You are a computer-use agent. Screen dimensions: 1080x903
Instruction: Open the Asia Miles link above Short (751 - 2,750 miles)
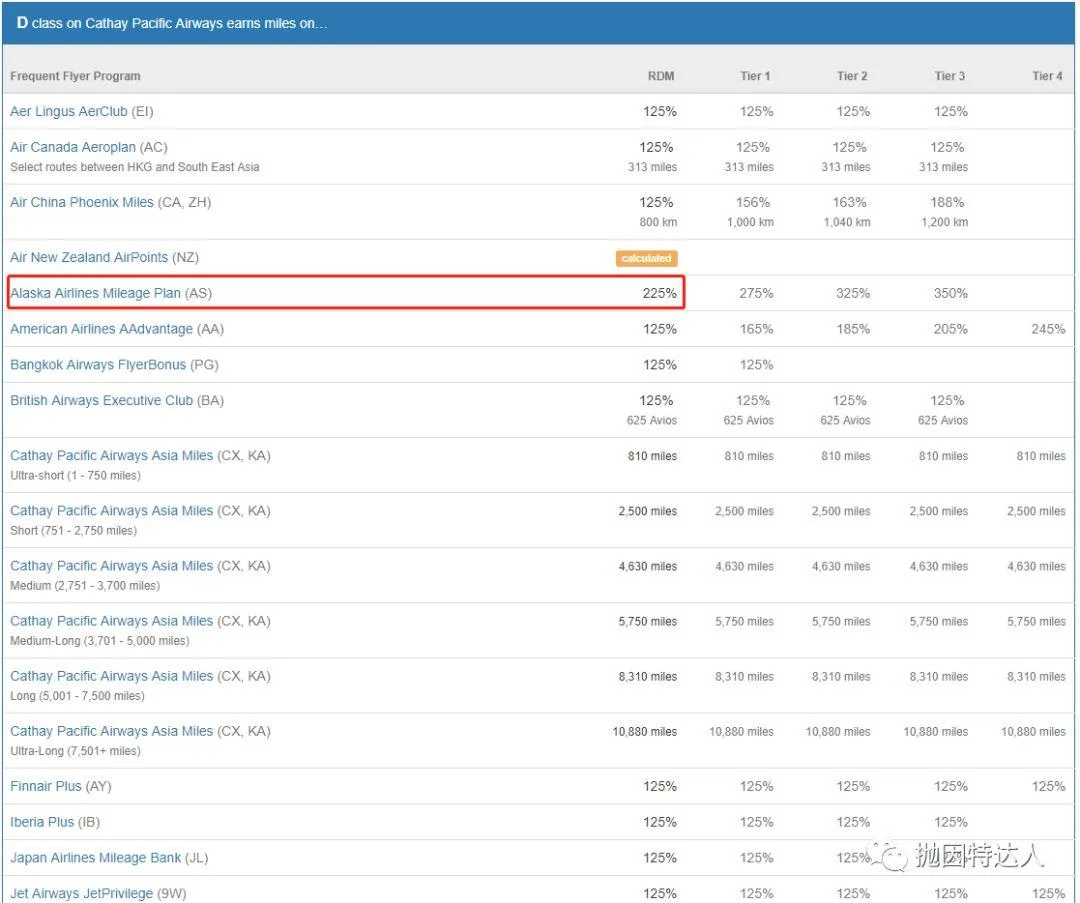(112, 511)
